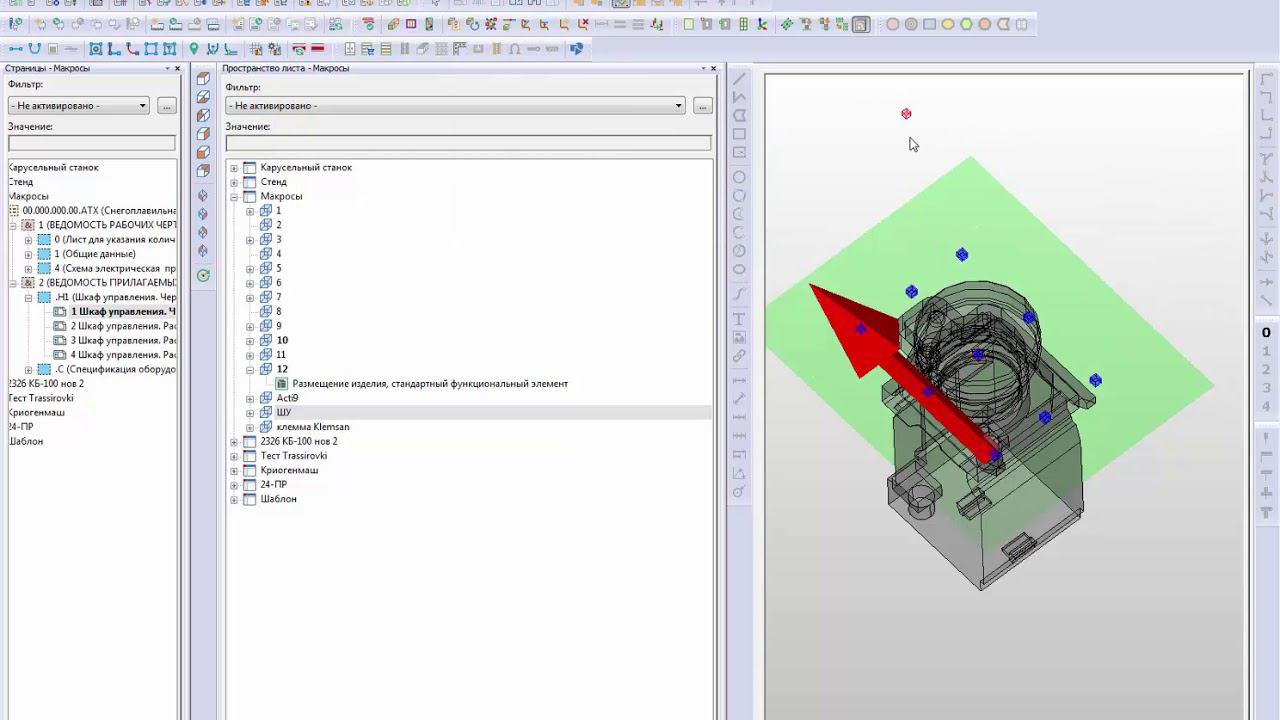Select the polyline drawing tool

pos(740,98)
